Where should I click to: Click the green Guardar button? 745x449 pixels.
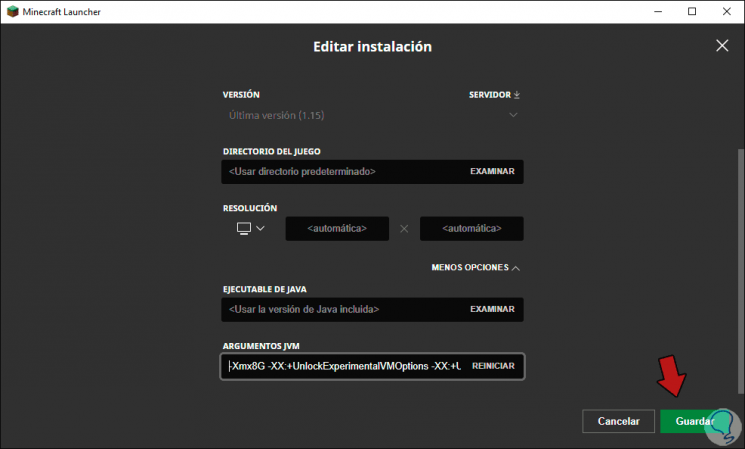(695, 421)
